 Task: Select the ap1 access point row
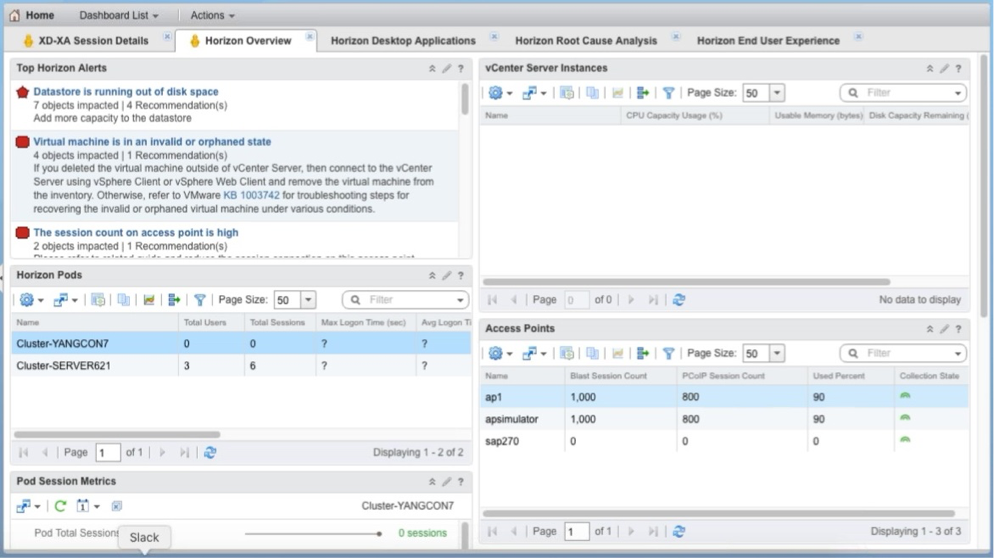(725, 396)
